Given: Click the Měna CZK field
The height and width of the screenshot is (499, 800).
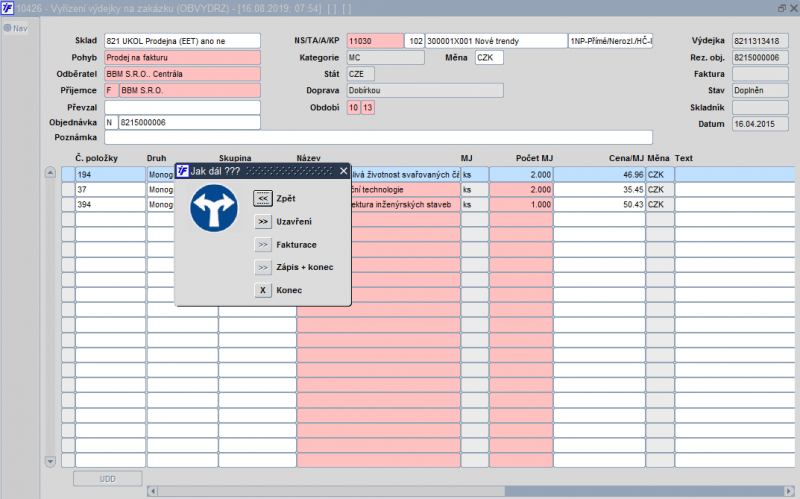Looking at the screenshot, I should pyautogui.click(x=489, y=58).
